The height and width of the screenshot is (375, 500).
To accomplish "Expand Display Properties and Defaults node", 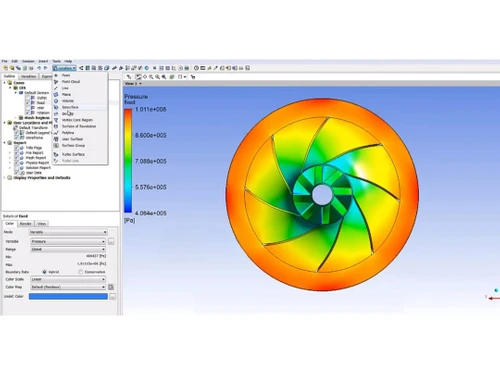I will pyautogui.click(x=5, y=178).
